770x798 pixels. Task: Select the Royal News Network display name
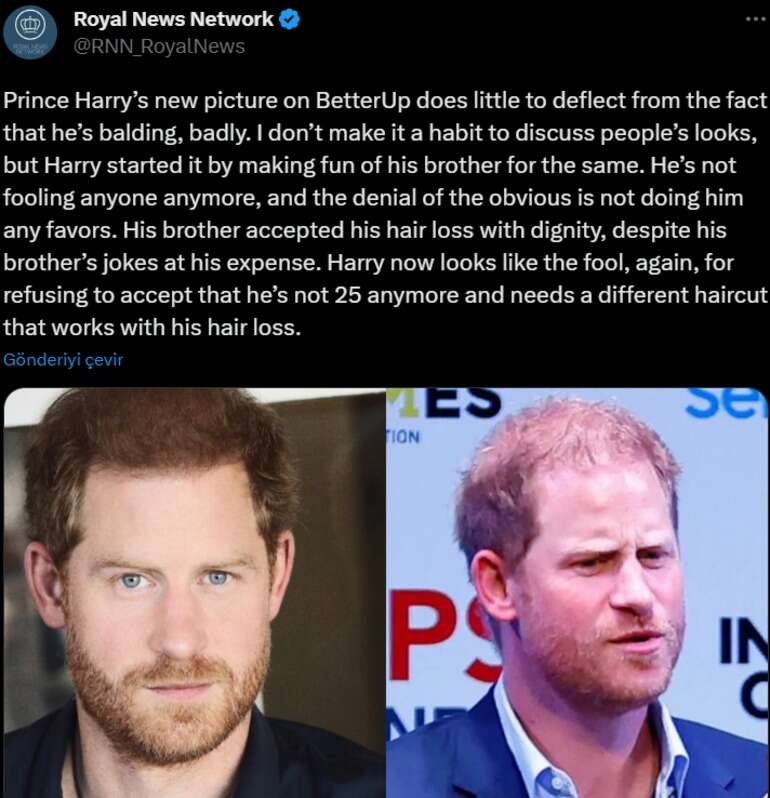(x=174, y=19)
